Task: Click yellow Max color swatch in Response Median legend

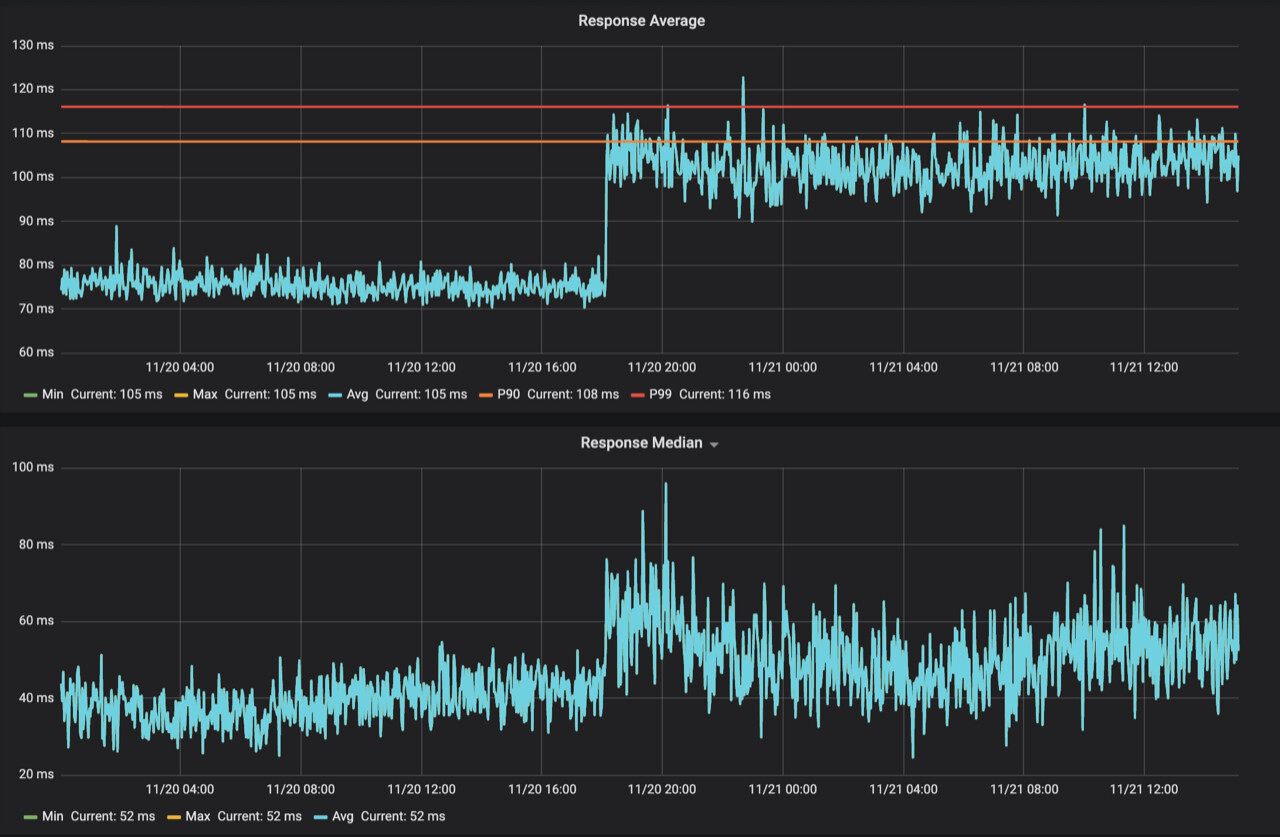Action: click(181, 817)
